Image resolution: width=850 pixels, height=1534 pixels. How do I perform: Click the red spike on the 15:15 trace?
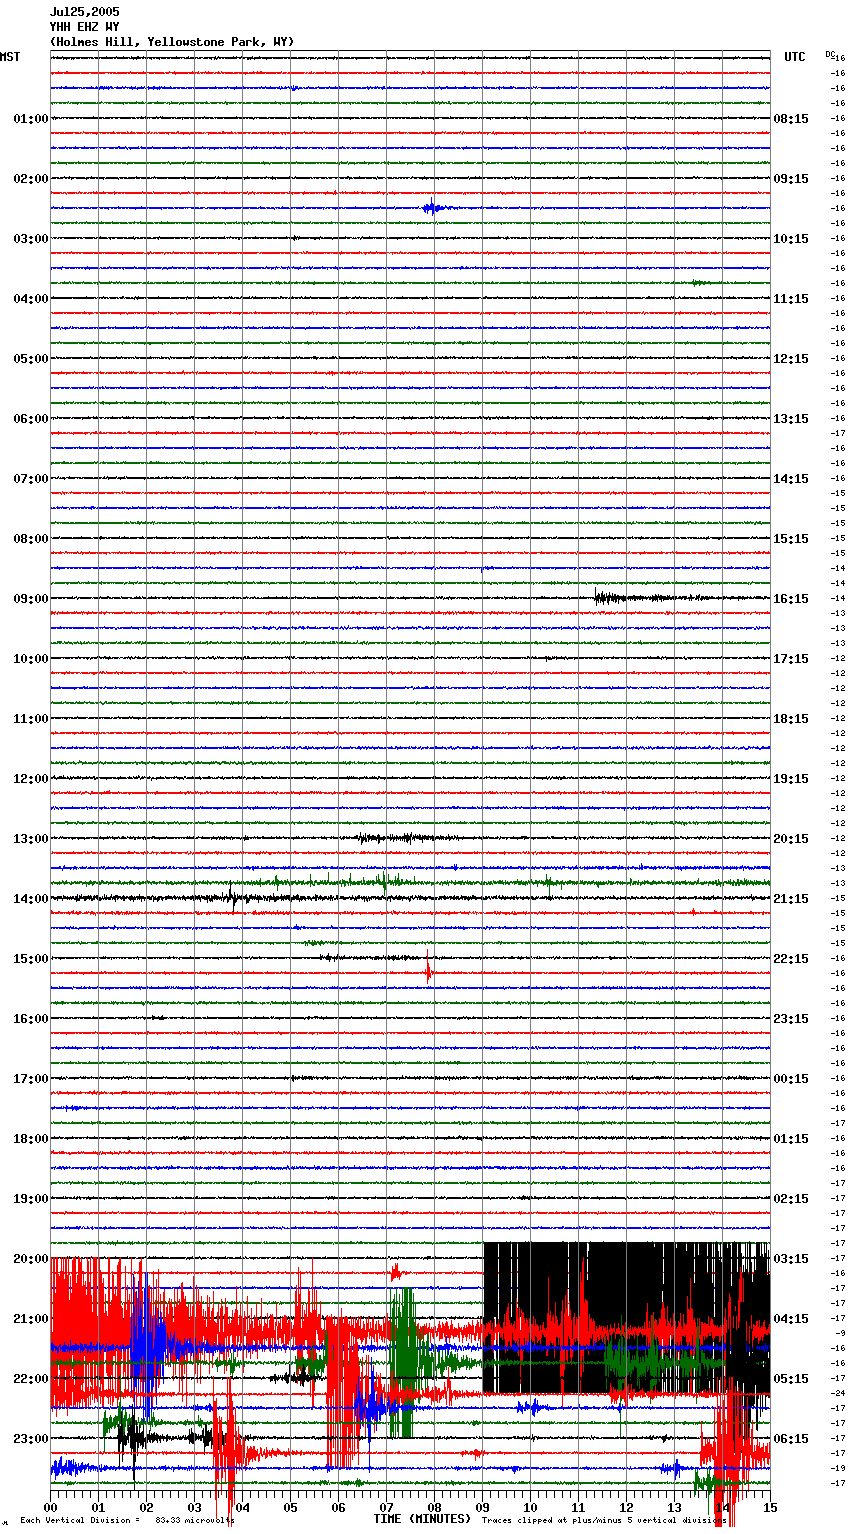tap(429, 971)
